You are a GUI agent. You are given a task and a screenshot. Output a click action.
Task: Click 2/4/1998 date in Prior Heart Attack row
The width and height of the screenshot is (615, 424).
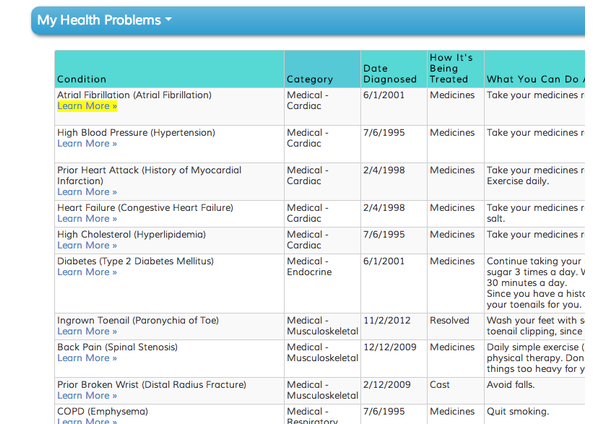tap(384, 170)
